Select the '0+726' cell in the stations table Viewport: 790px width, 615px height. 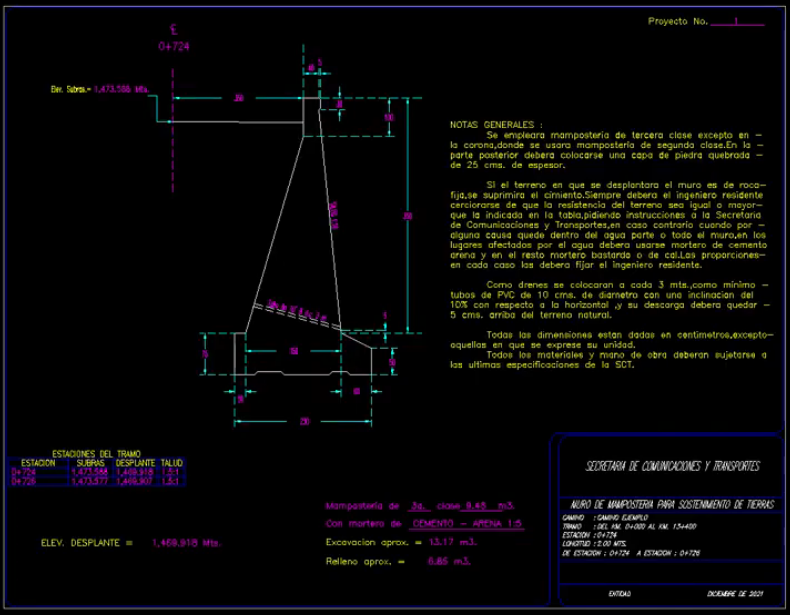[24, 481]
